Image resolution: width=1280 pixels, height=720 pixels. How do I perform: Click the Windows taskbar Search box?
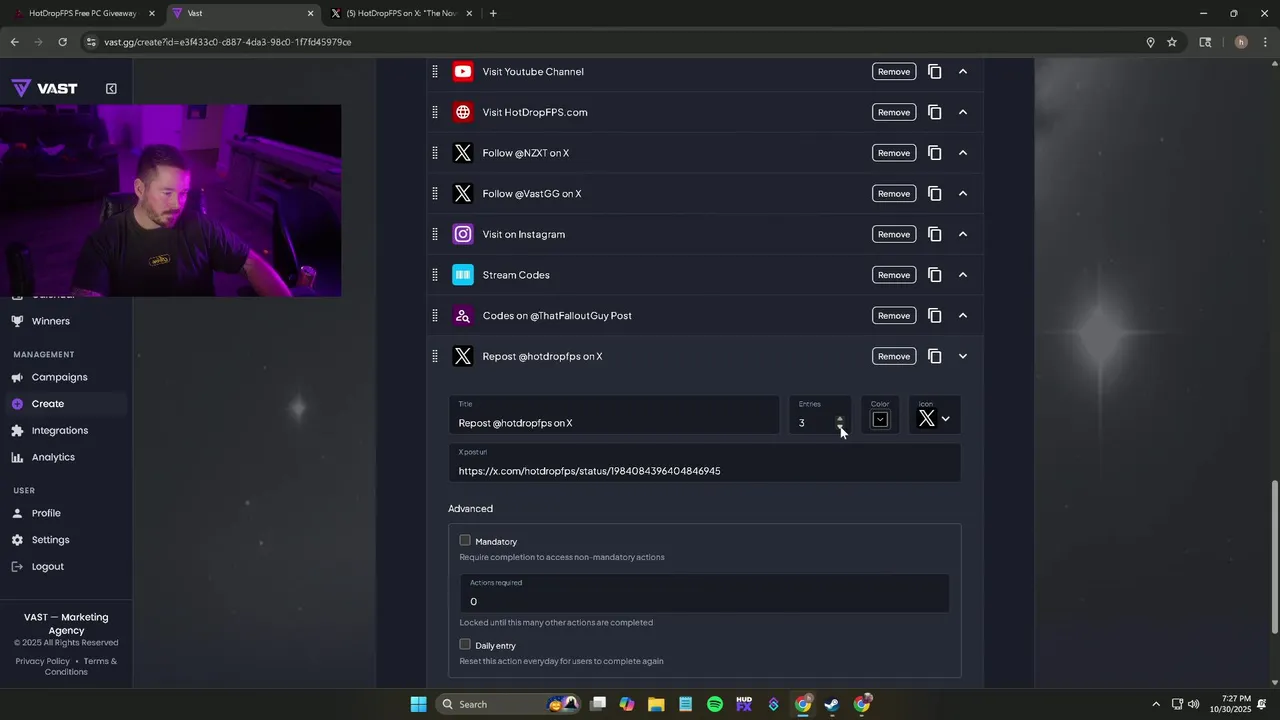tap(510, 704)
